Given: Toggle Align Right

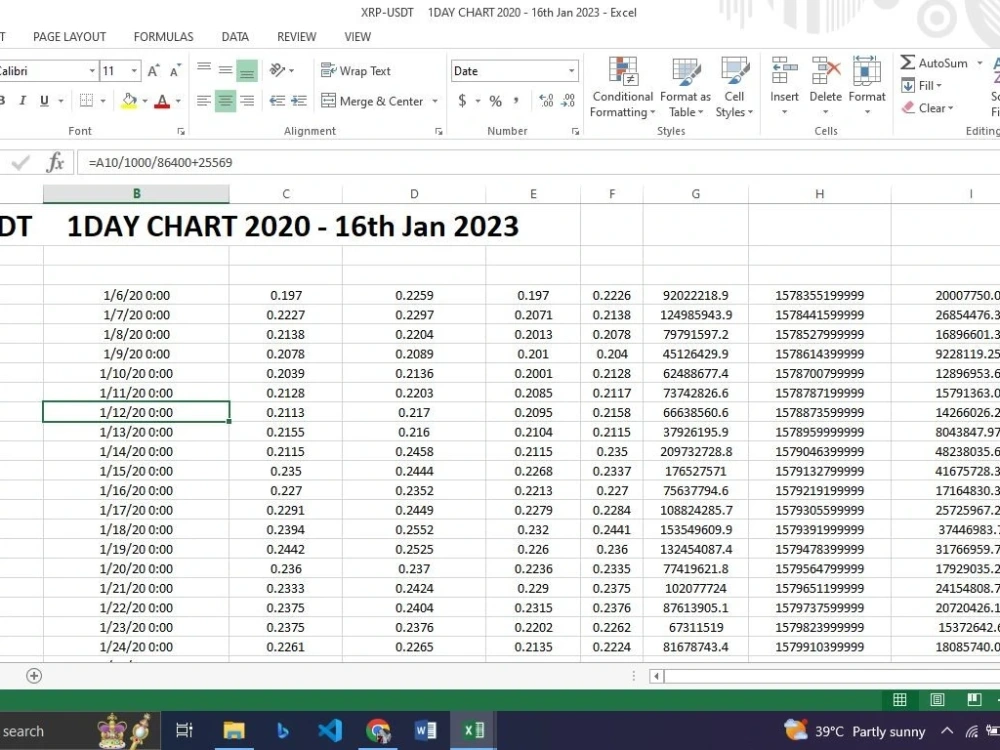Looking at the screenshot, I should point(247,101).
